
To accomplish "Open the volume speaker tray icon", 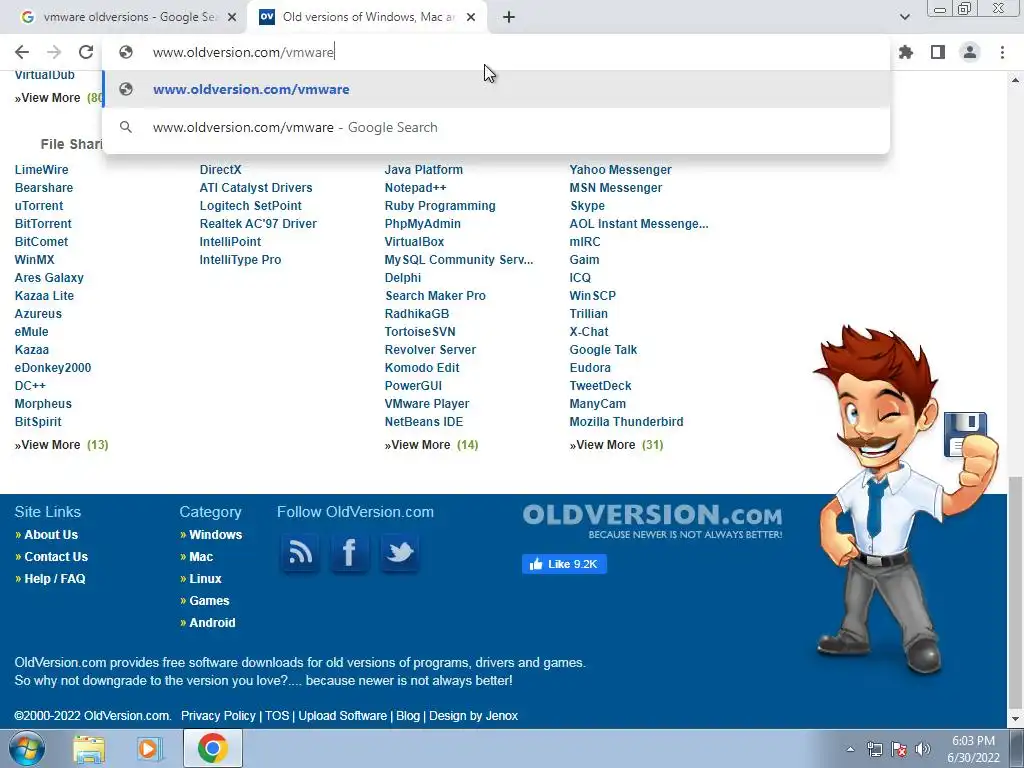I will click(923, 749).
